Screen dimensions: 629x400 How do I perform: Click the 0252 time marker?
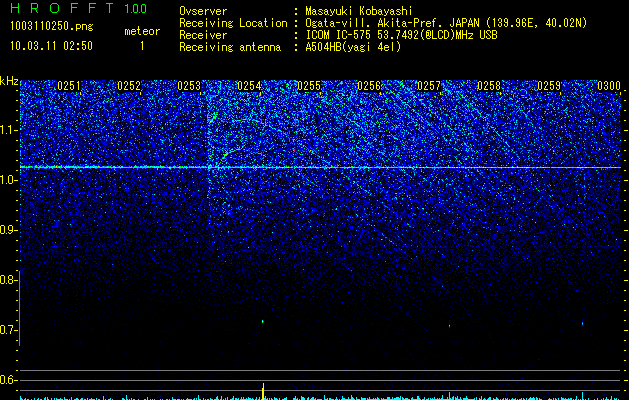[x=129, y=86]
